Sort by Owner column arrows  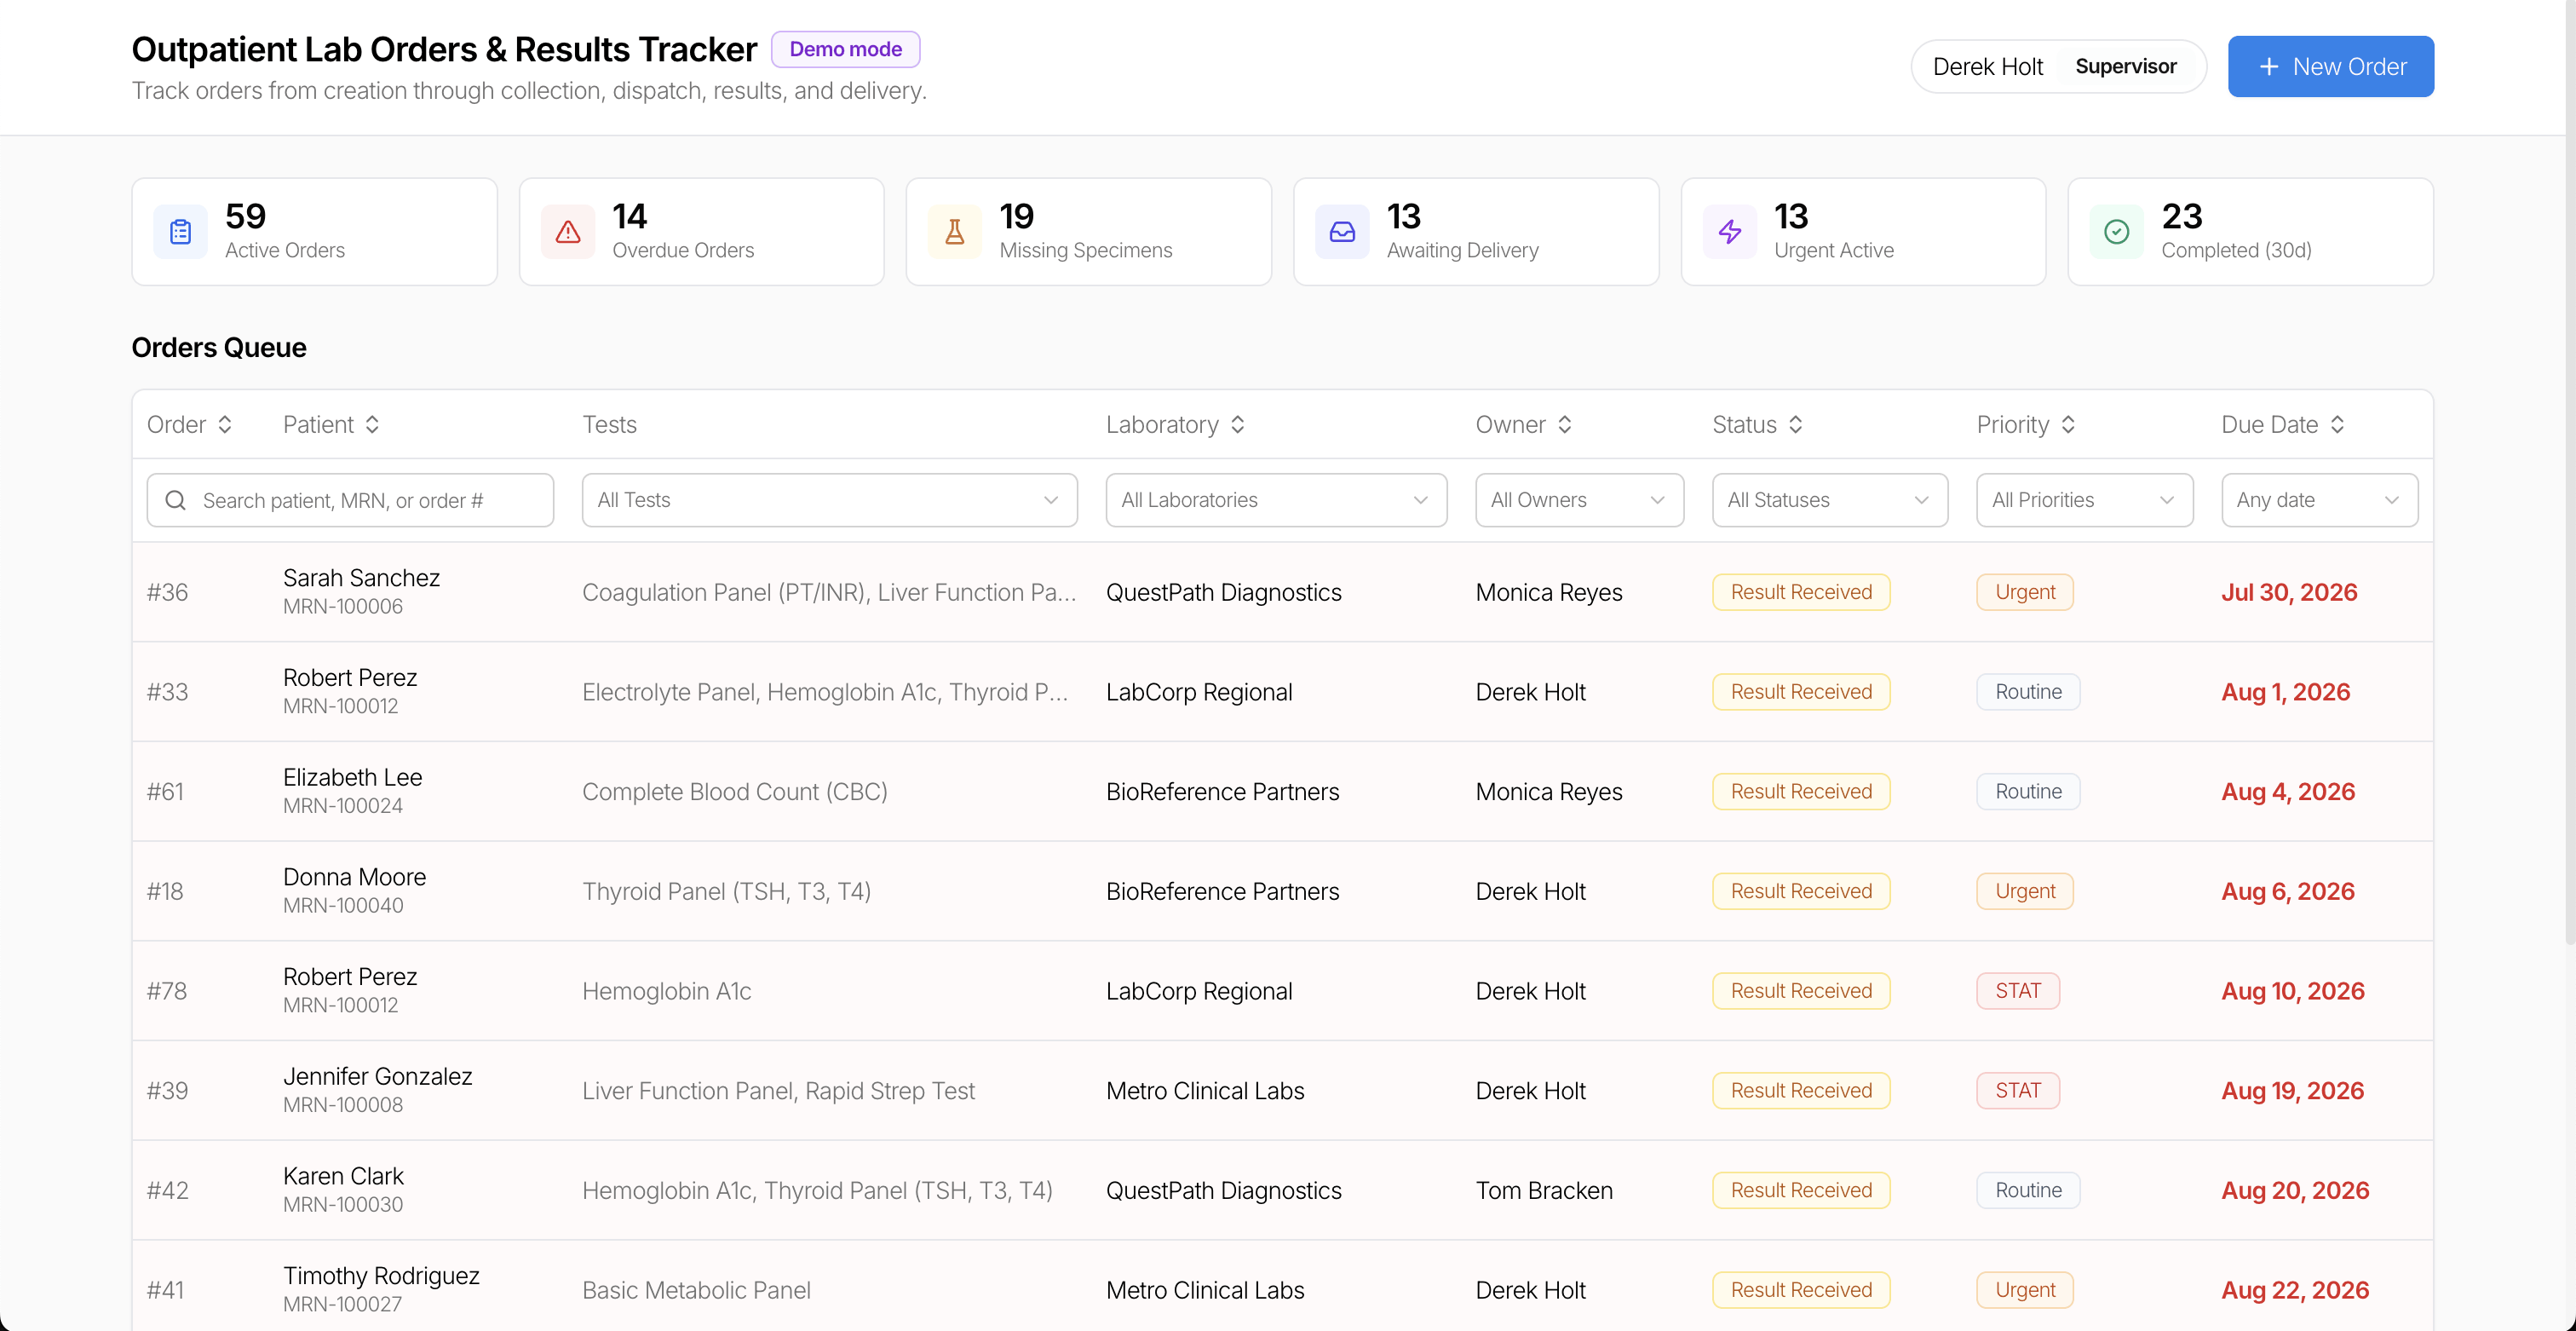[1565, 425]
